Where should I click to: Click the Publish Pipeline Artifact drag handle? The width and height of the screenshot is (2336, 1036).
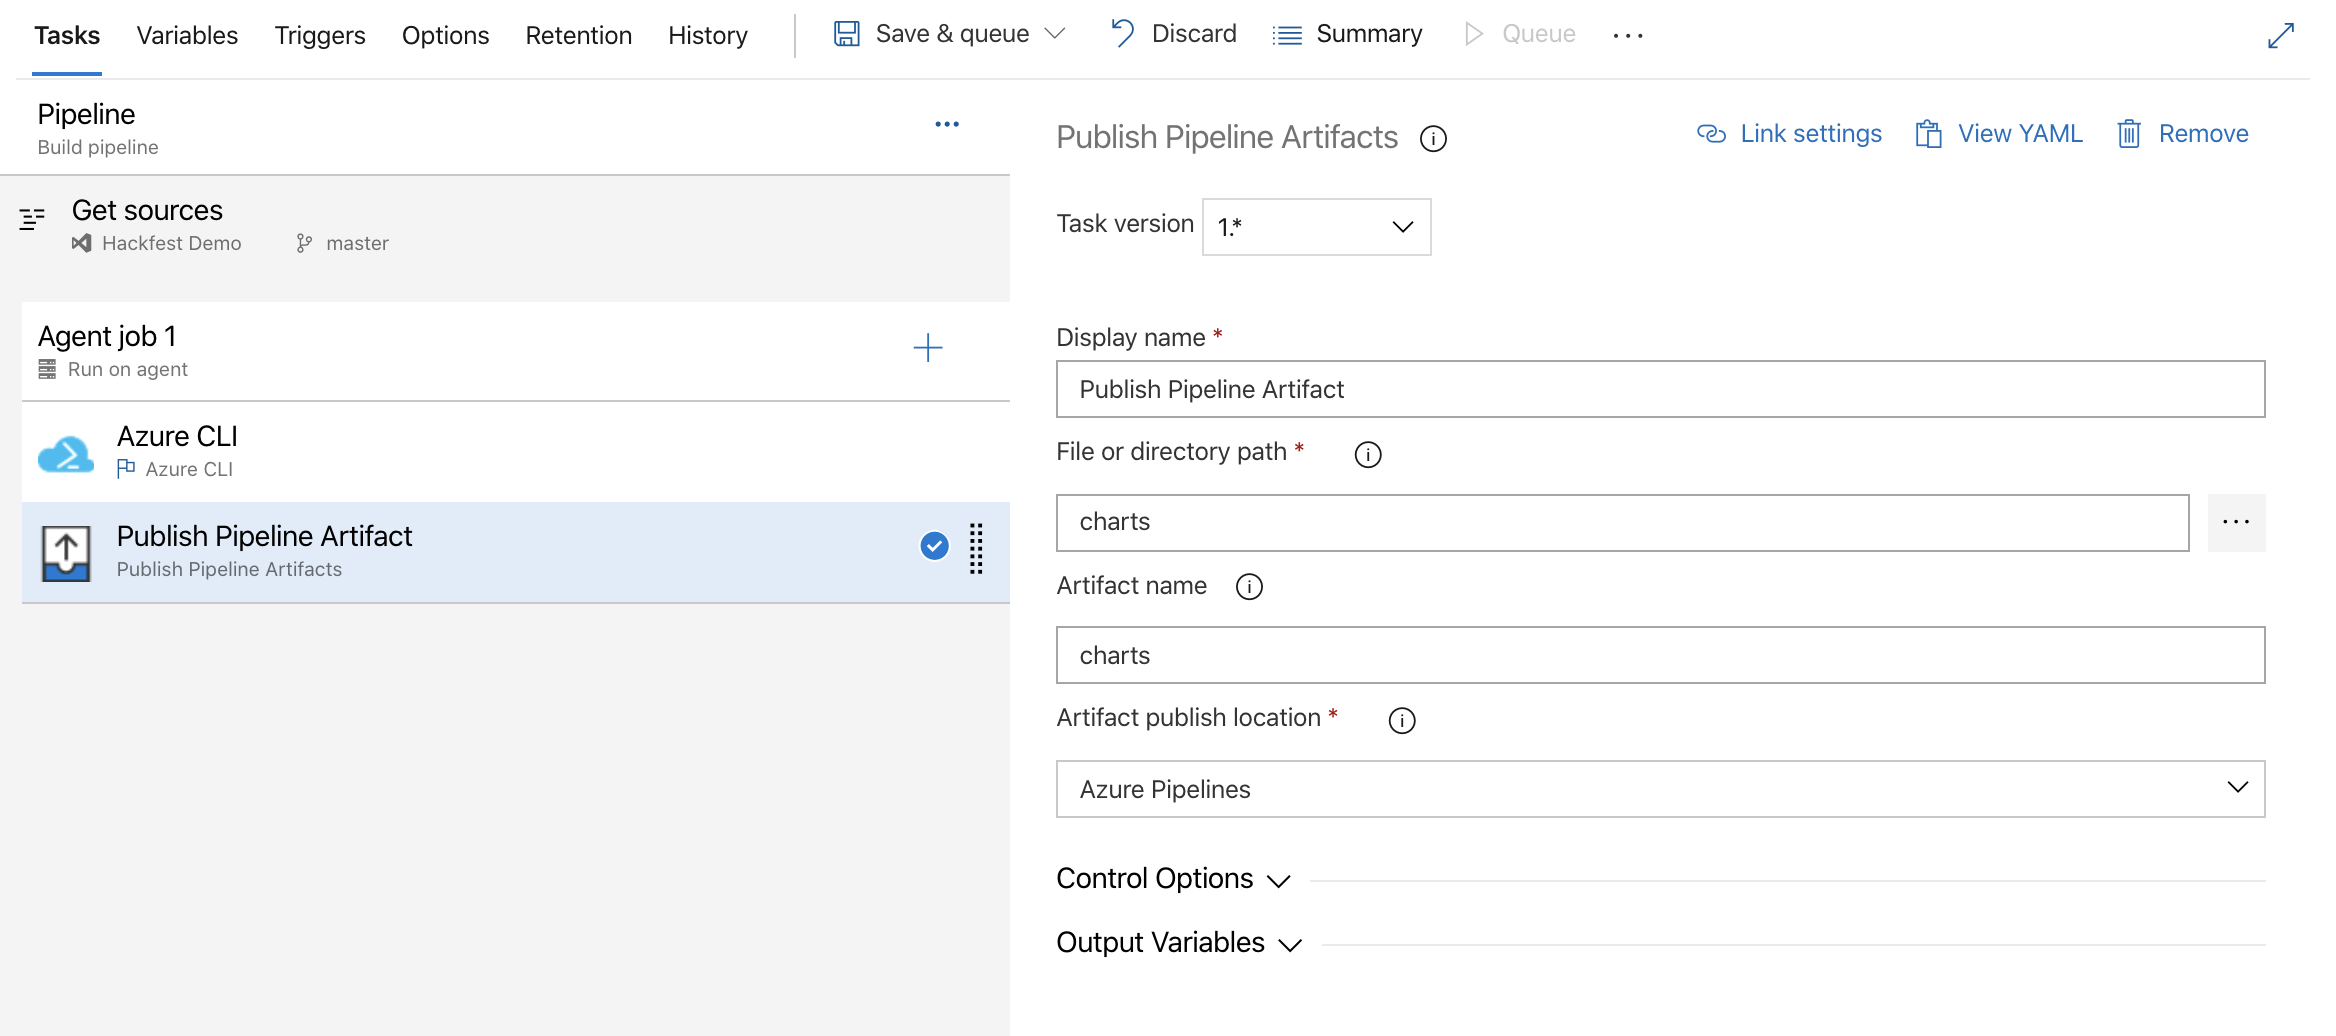[976, 549]
